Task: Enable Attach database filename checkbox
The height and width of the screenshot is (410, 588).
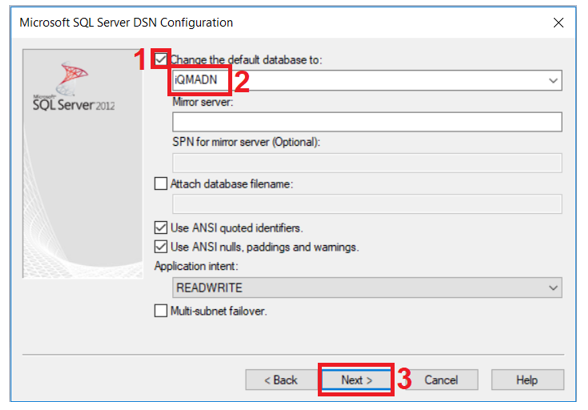Action: (x=161, y=184)
